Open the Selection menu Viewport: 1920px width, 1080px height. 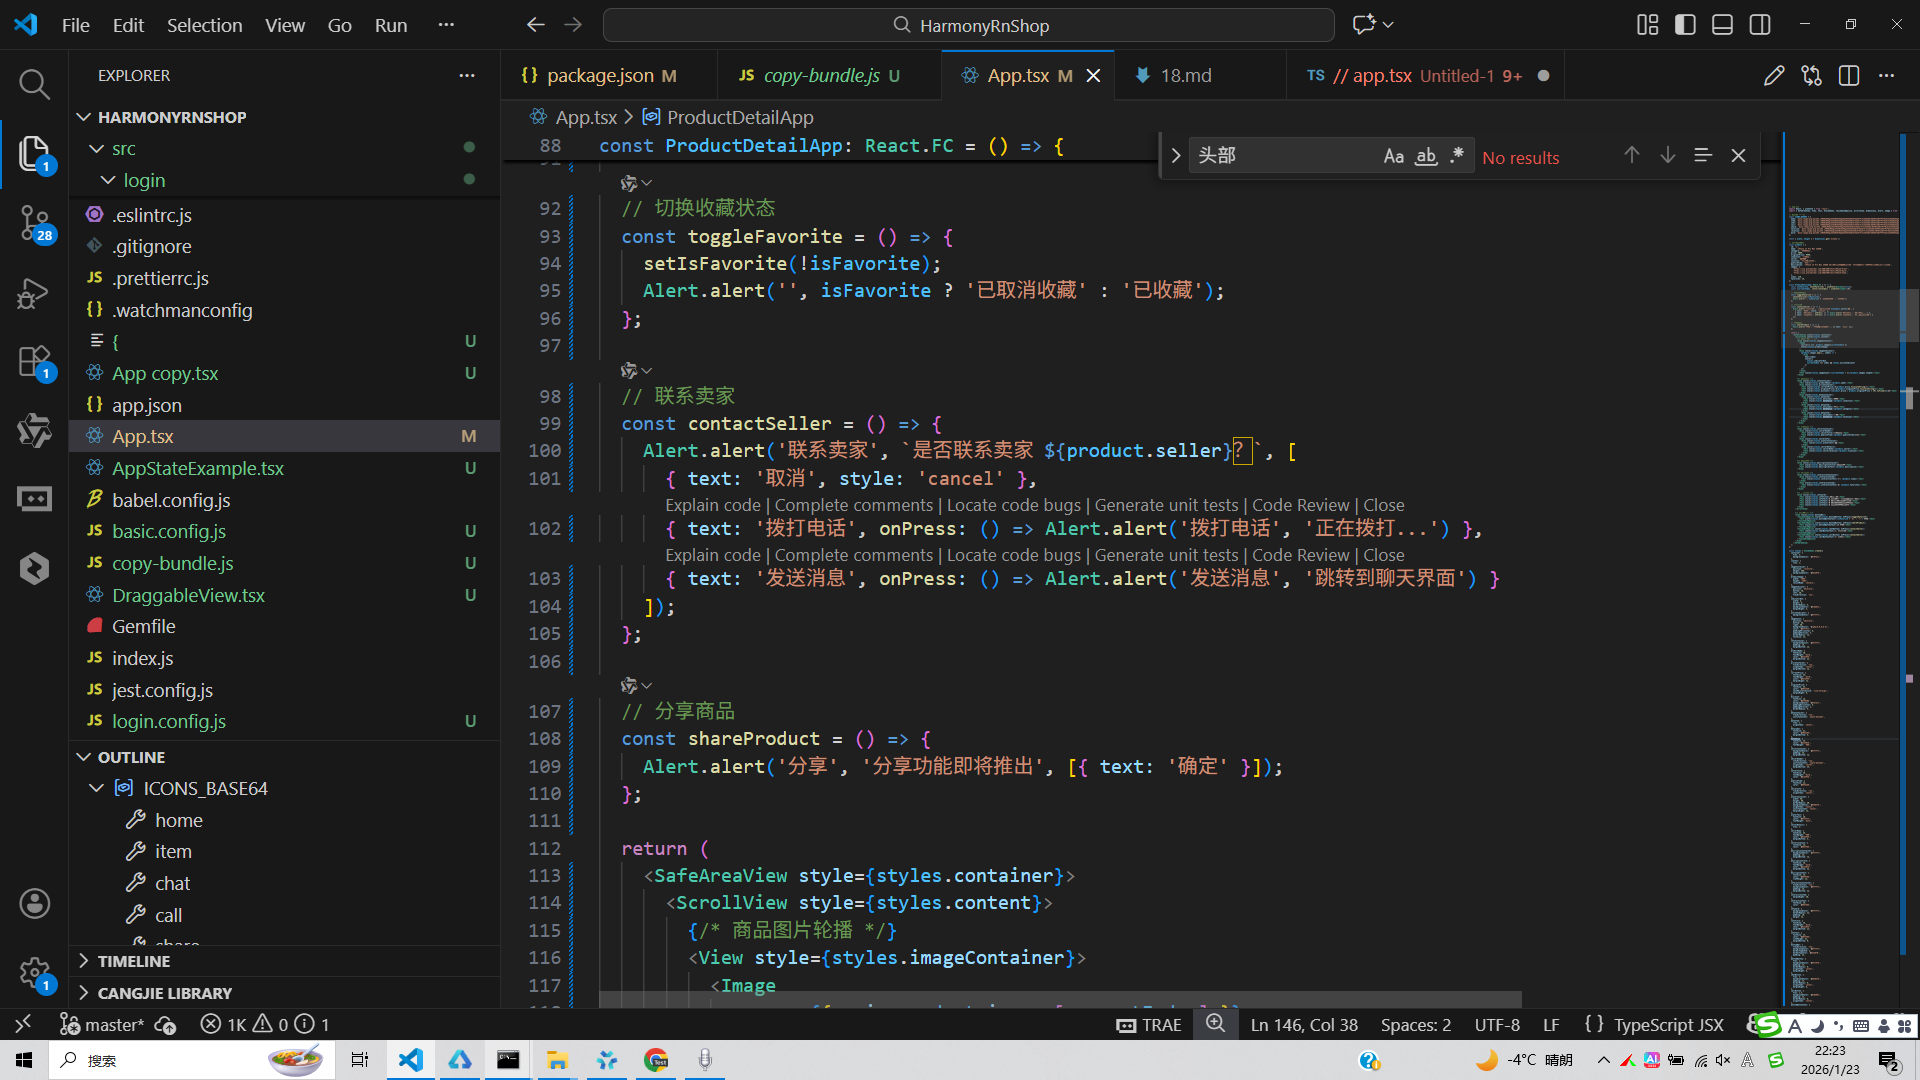(x=204, y=25)
